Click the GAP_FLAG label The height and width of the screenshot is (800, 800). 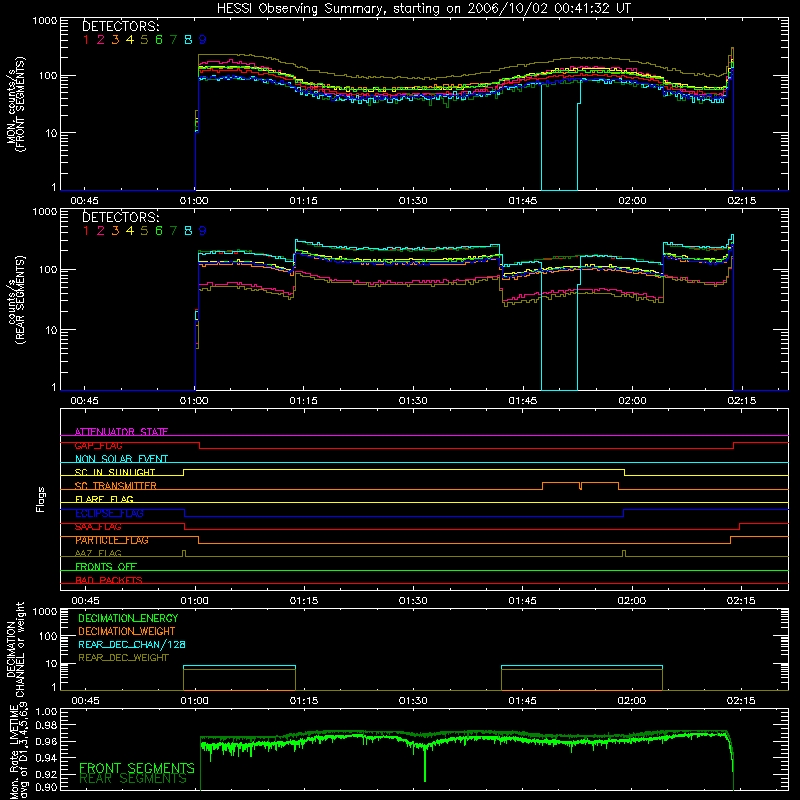[x=98, y=445]
